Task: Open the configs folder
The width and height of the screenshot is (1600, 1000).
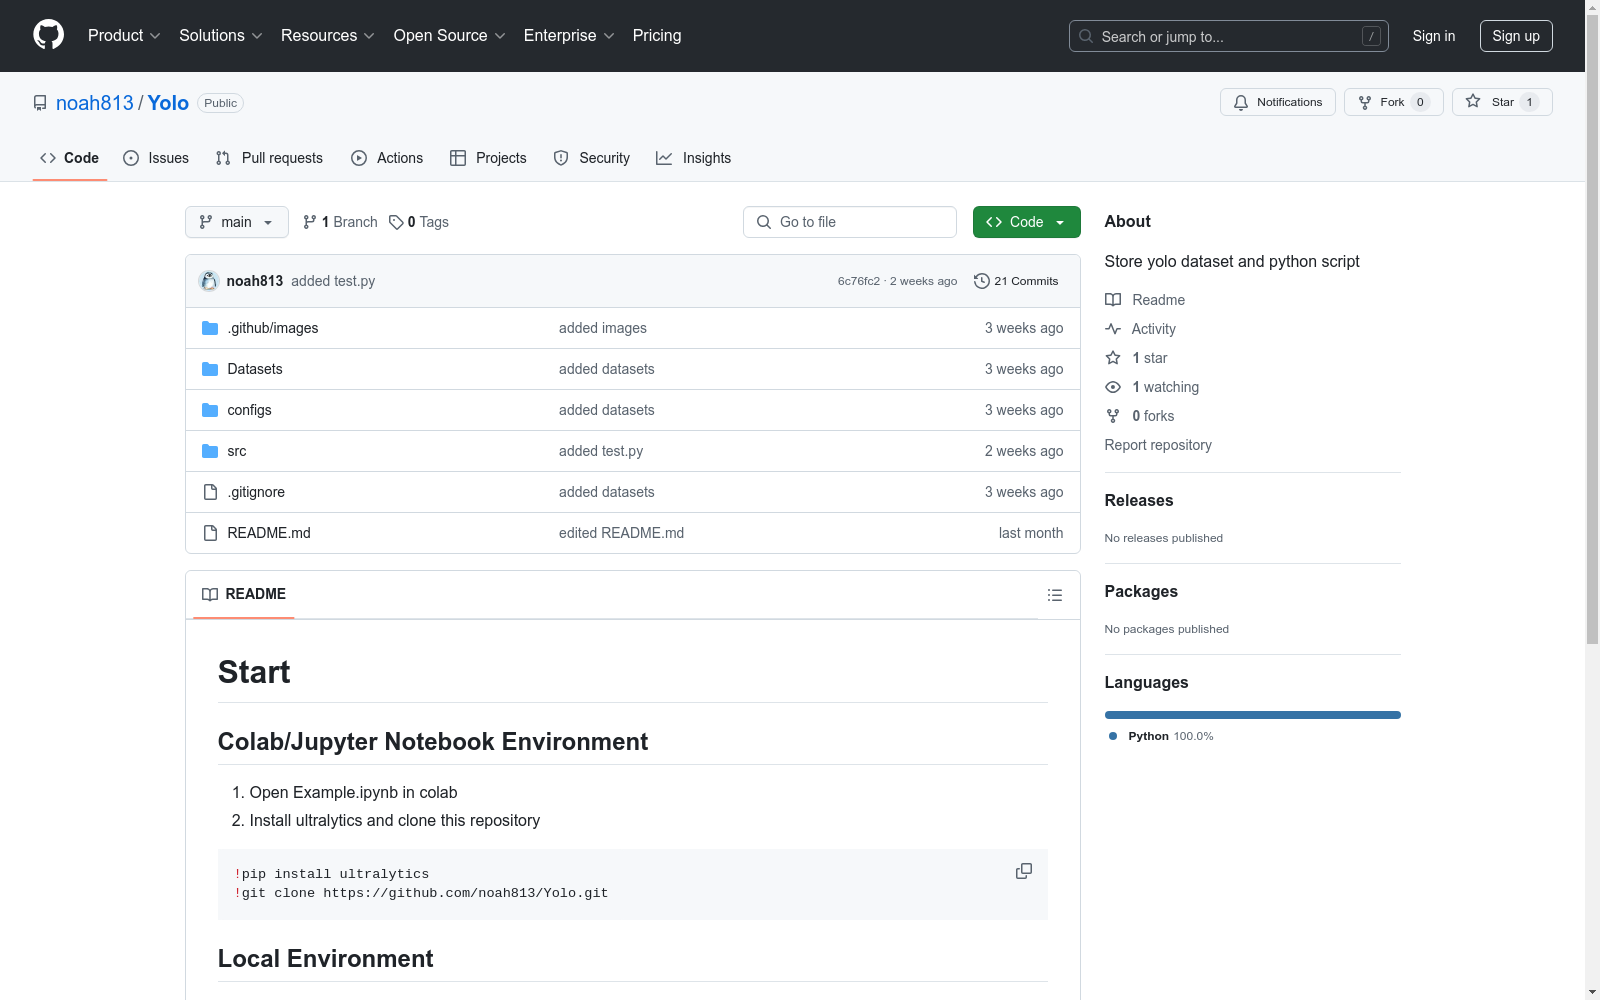Action: click(249, 410)
